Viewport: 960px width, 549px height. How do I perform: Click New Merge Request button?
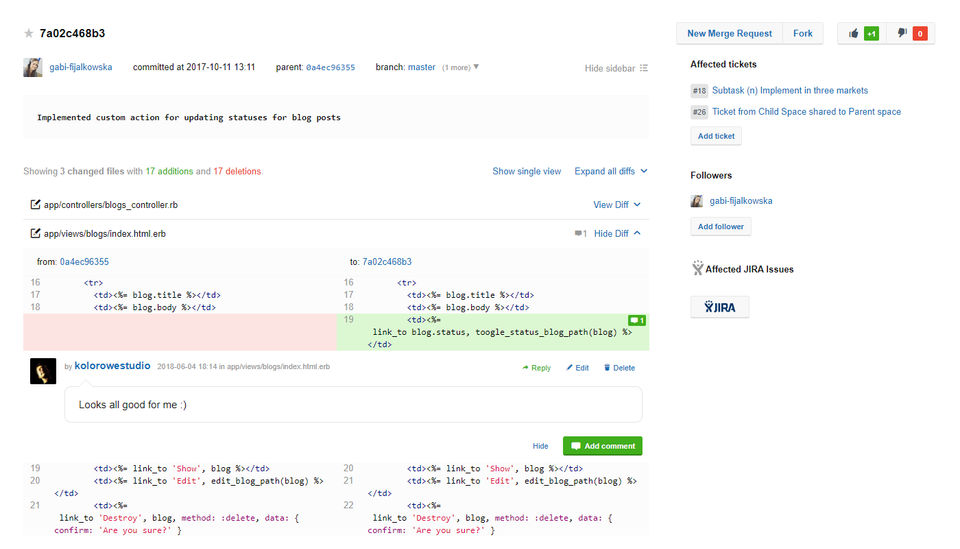tap(729, 33)
